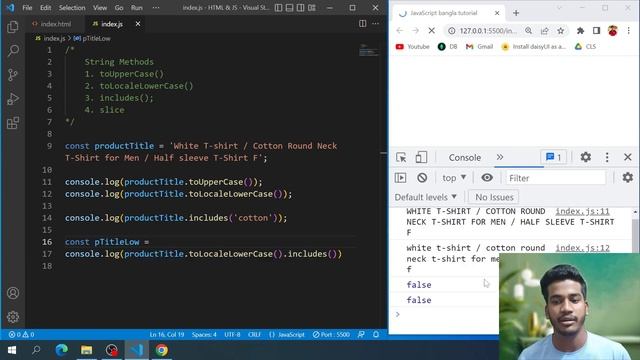The width and height of the screenshot is (640, 360).
Task: Click the Chrome address bar URL
Action: 488,31
